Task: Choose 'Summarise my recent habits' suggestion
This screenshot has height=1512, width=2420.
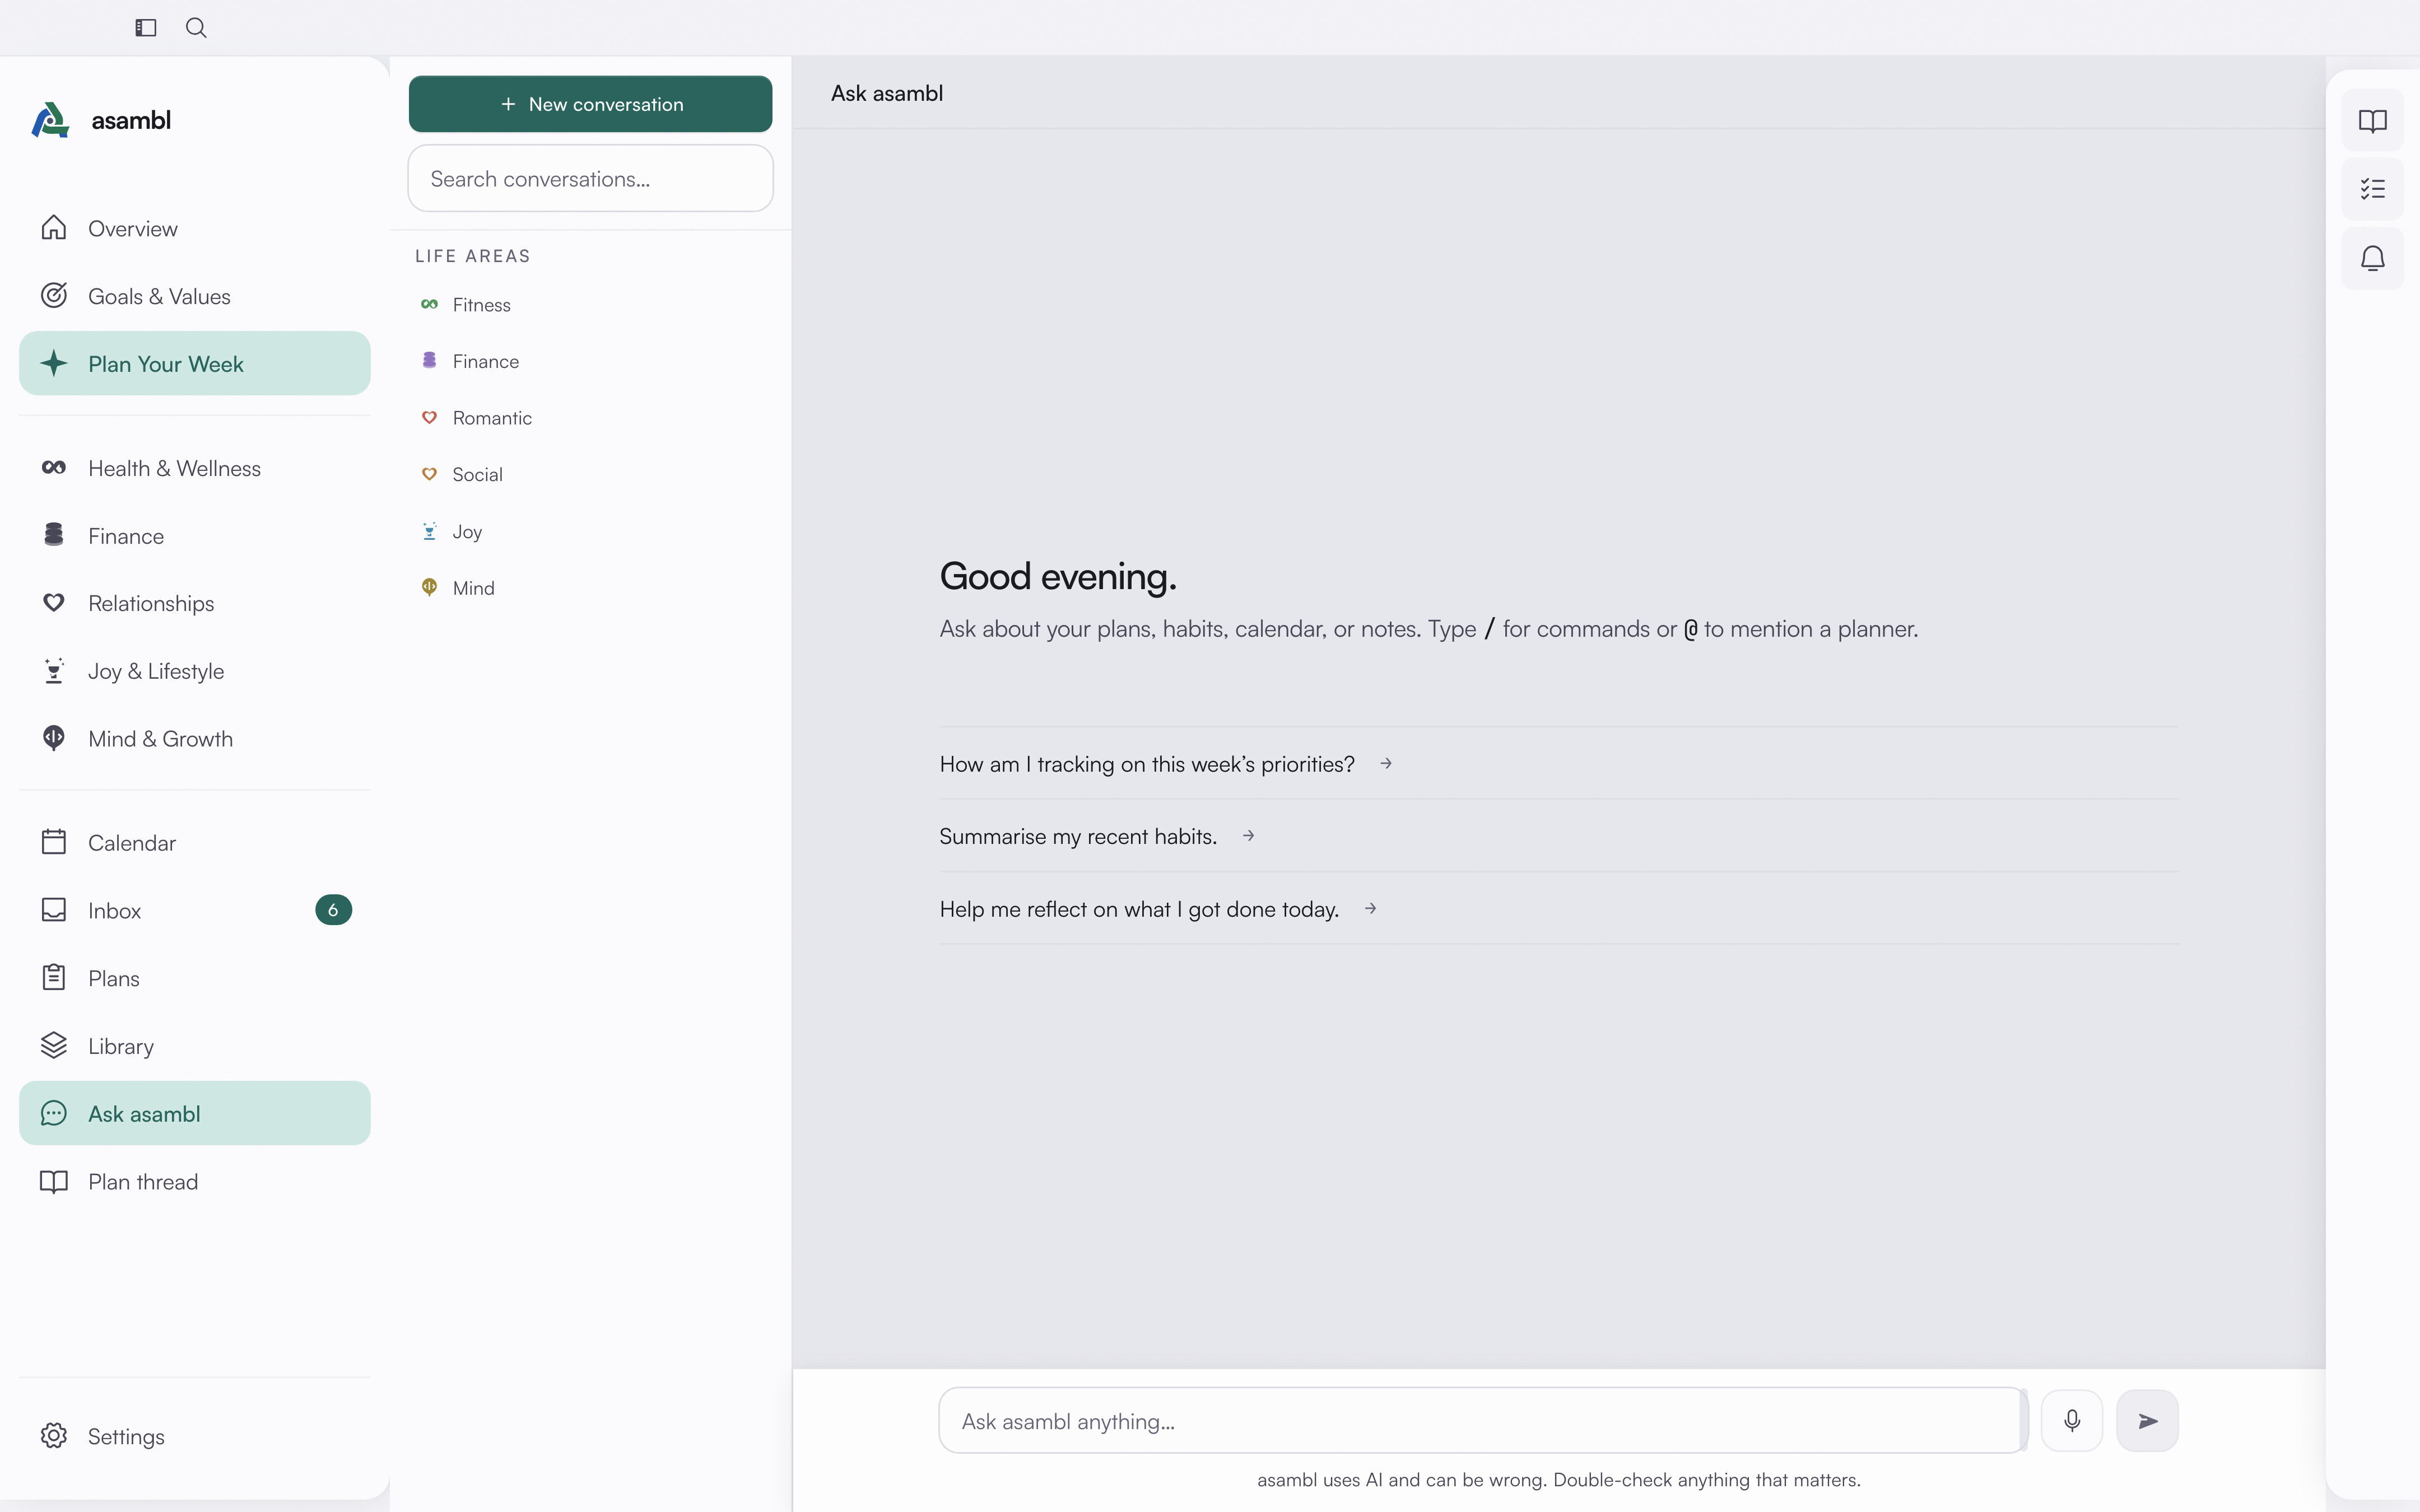Action: click(x=1559, y=836)
